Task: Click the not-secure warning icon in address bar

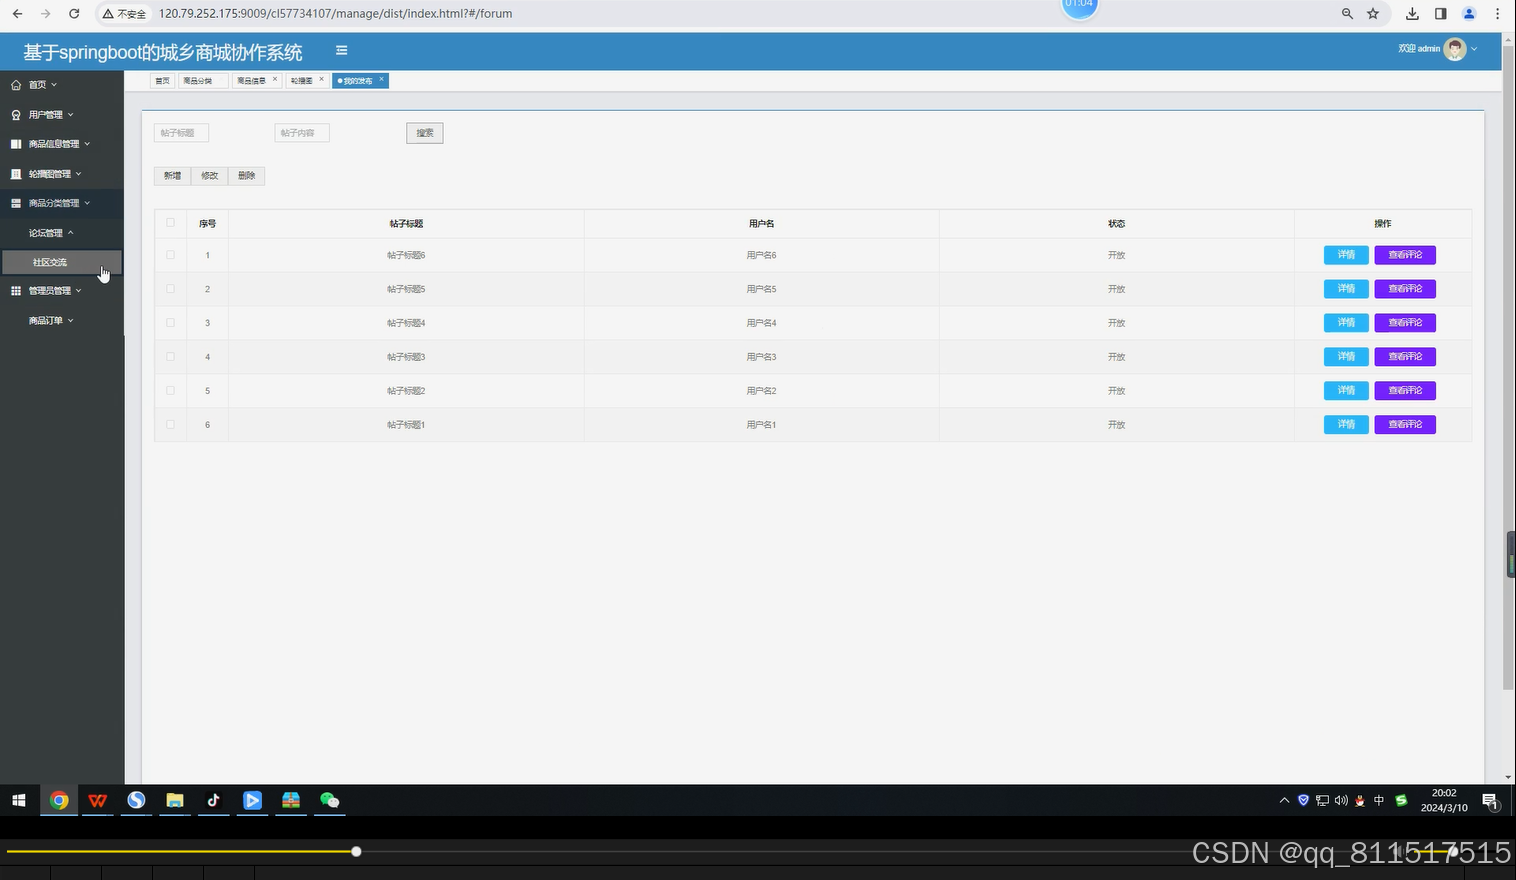Action: (108, 14)
